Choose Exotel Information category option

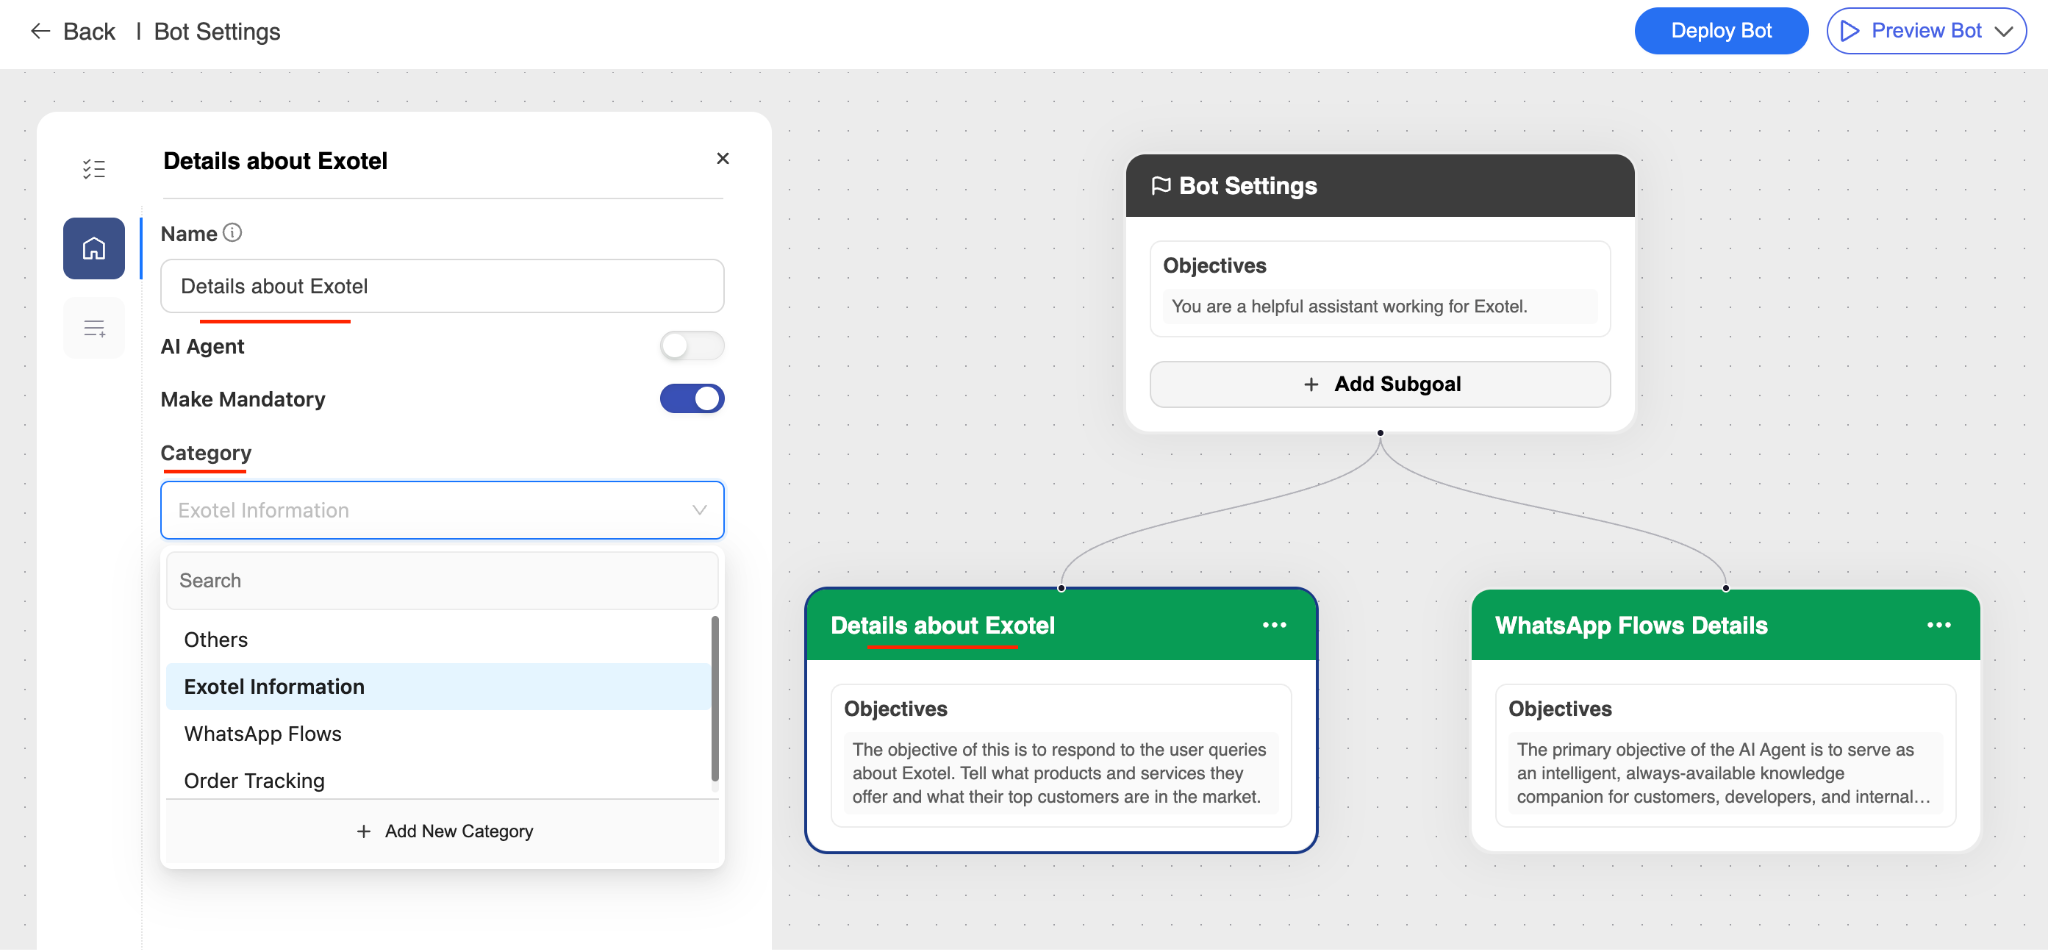click(438, 687)
